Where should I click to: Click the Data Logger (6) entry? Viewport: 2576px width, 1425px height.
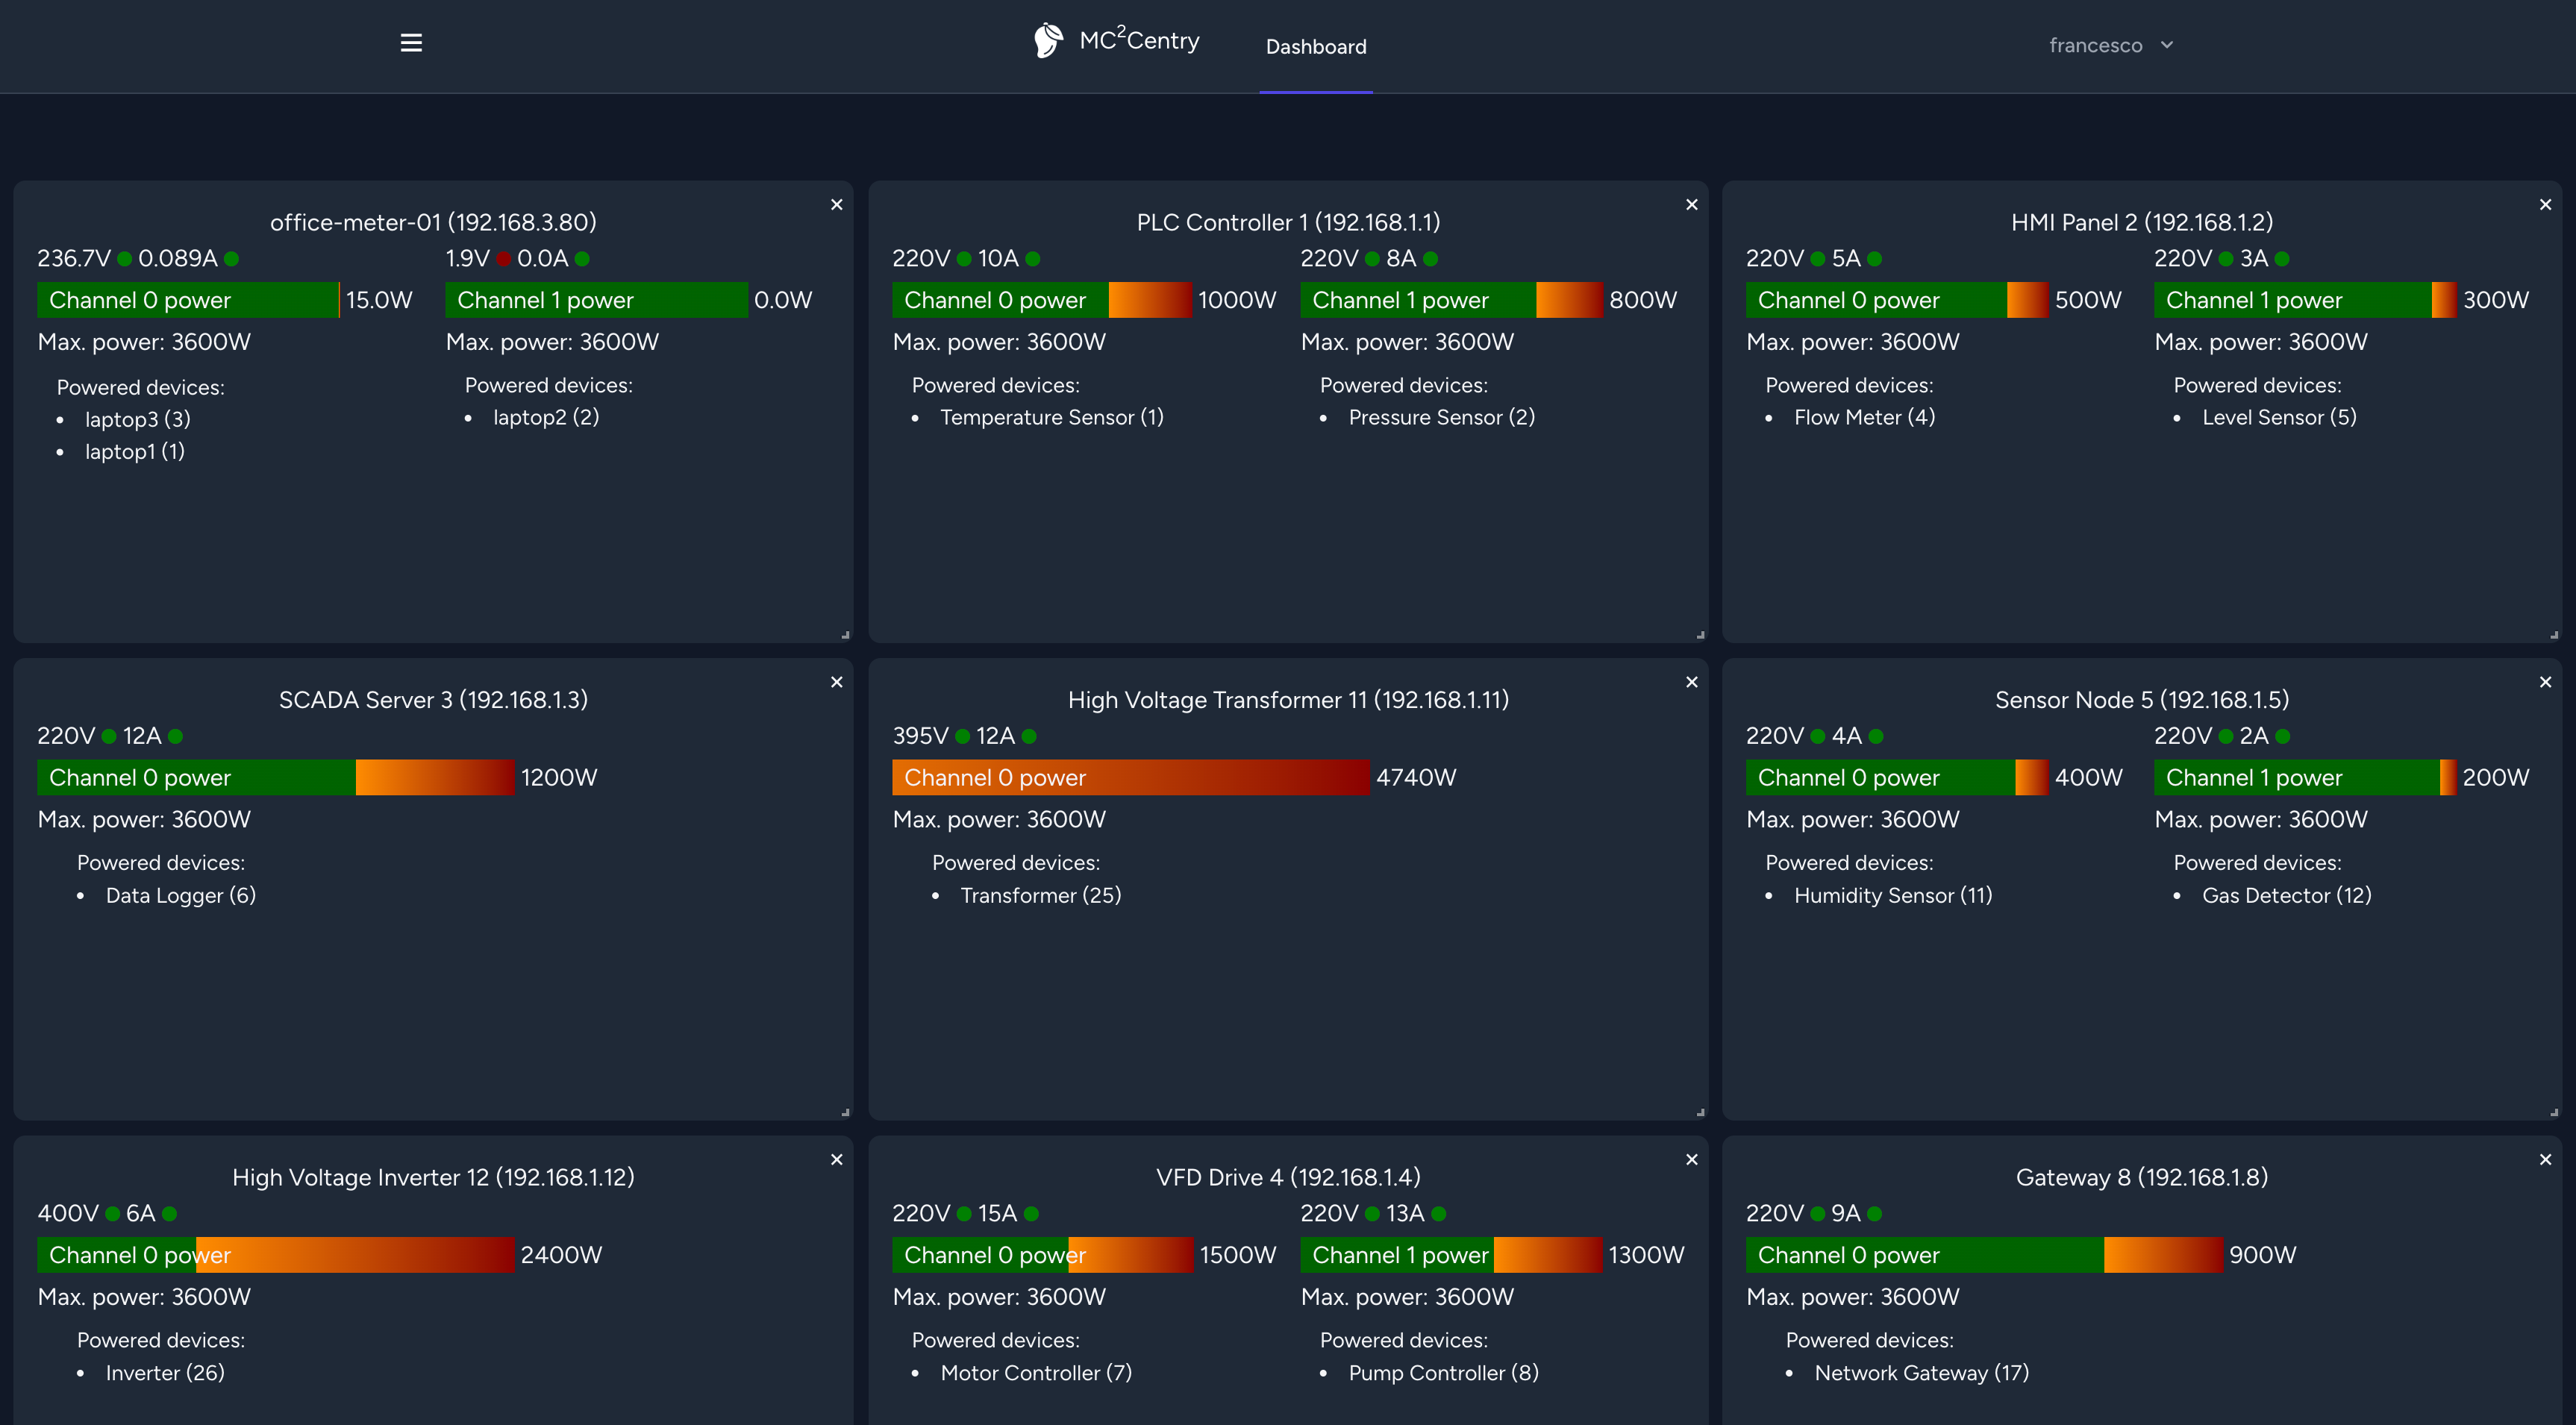click(x=181, y=895)
